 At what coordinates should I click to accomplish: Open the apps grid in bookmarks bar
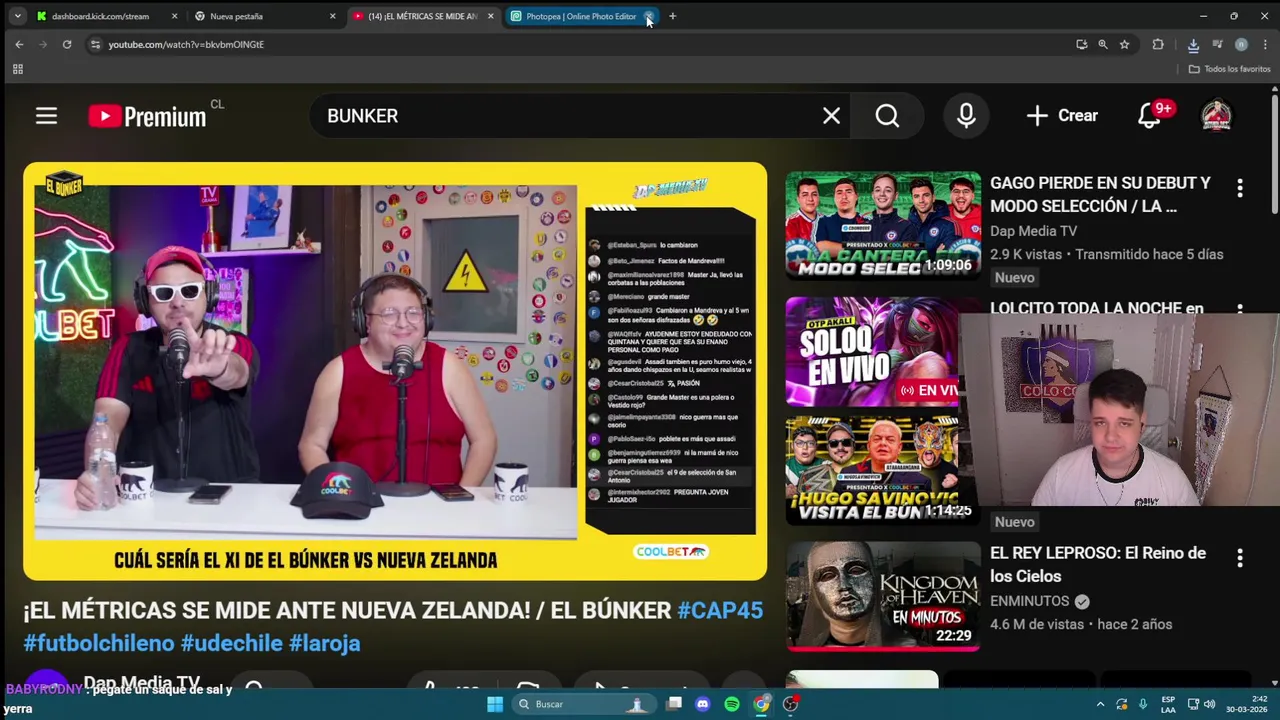click(x=17, y=69)
